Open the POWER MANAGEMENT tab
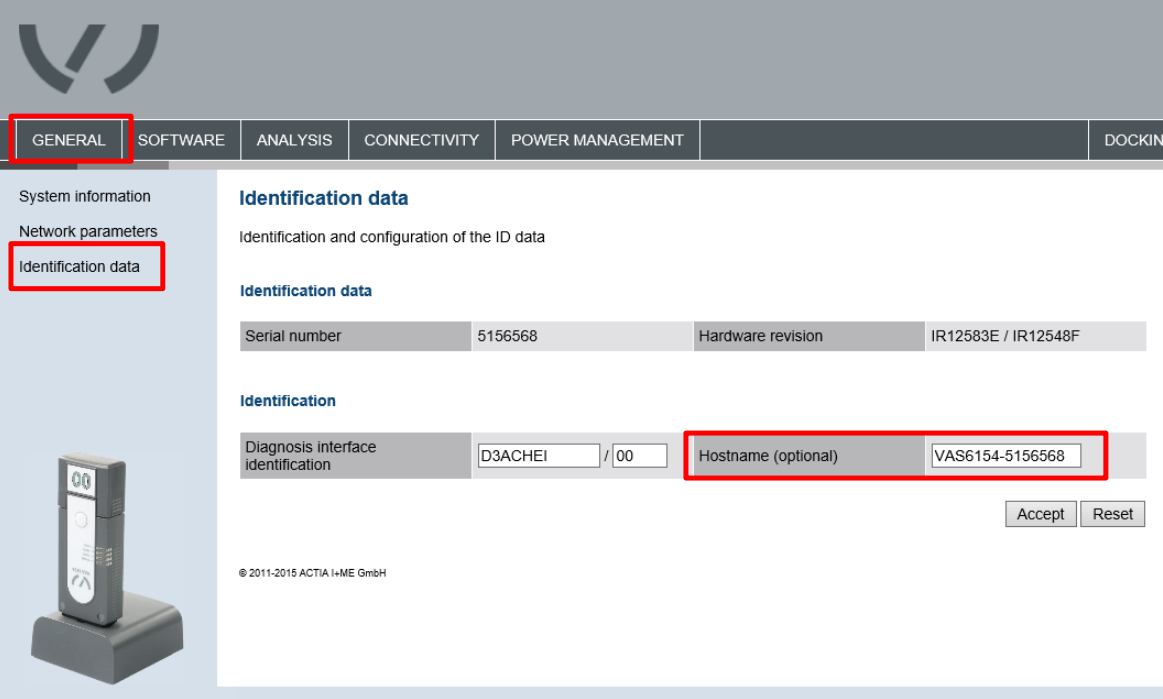Image resolution: width=1163 pixels, height=699 pixels. (597, 140)
